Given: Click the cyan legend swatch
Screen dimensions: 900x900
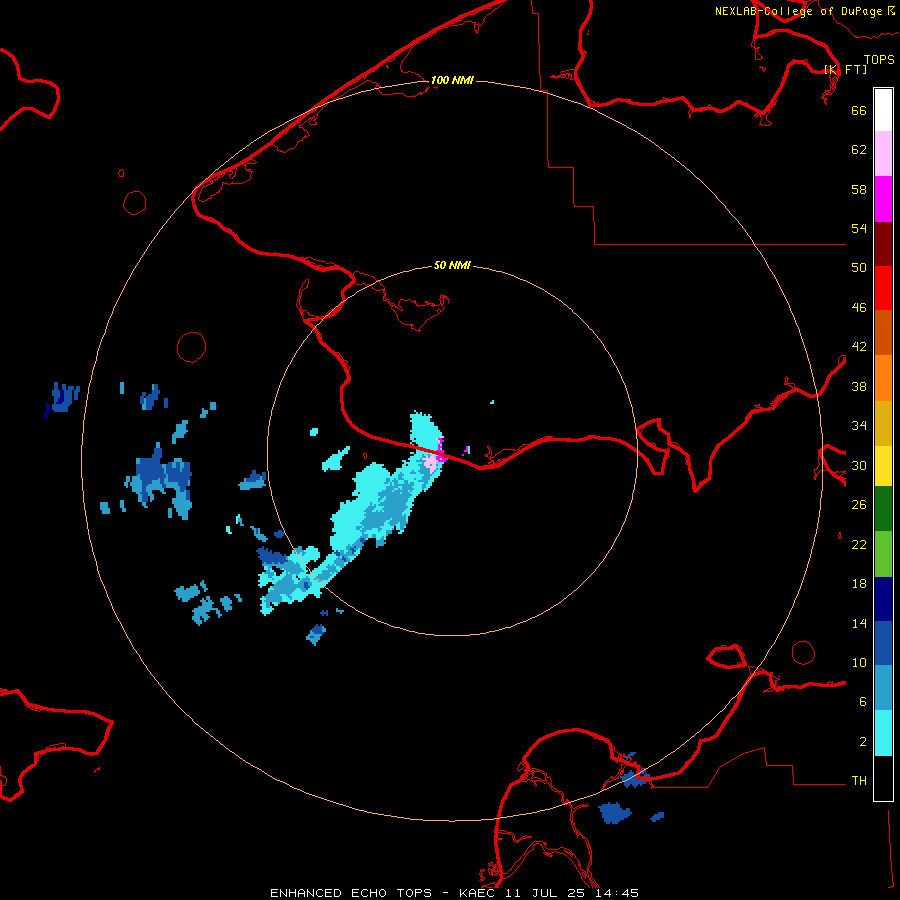Looking at the screenshot, I should (883, 733).
